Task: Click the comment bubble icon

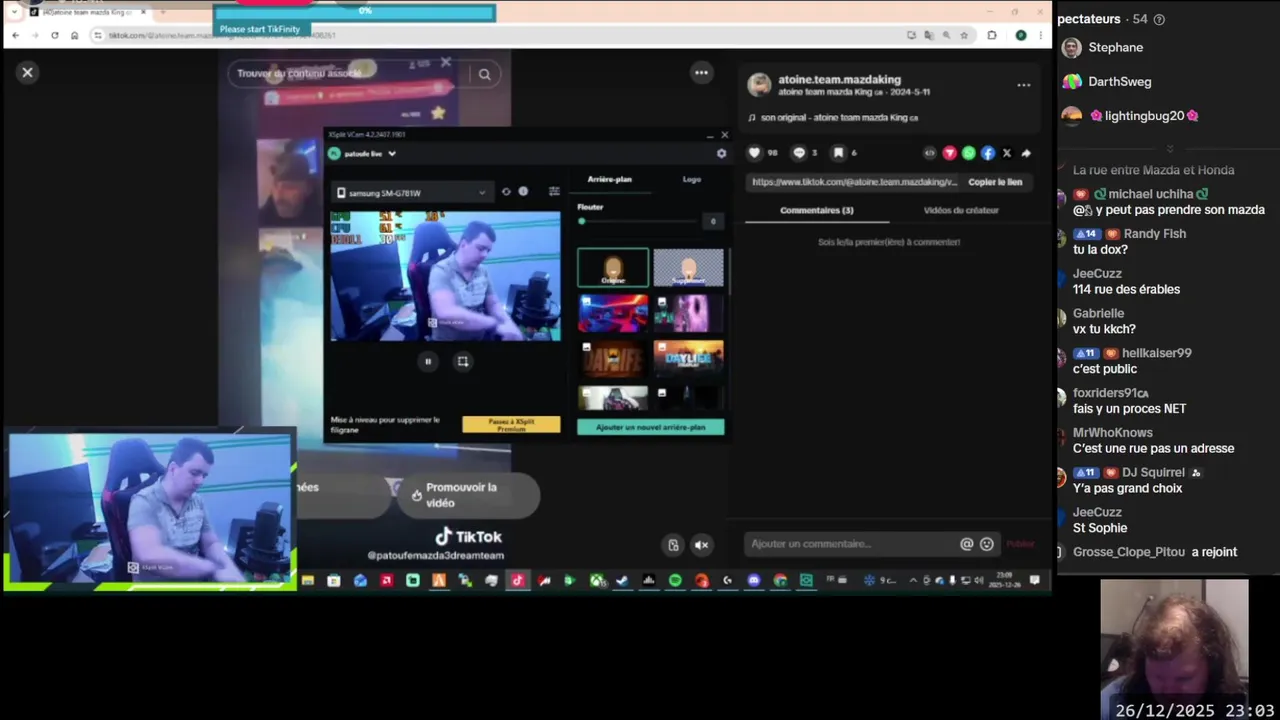Action: [798, 153]
